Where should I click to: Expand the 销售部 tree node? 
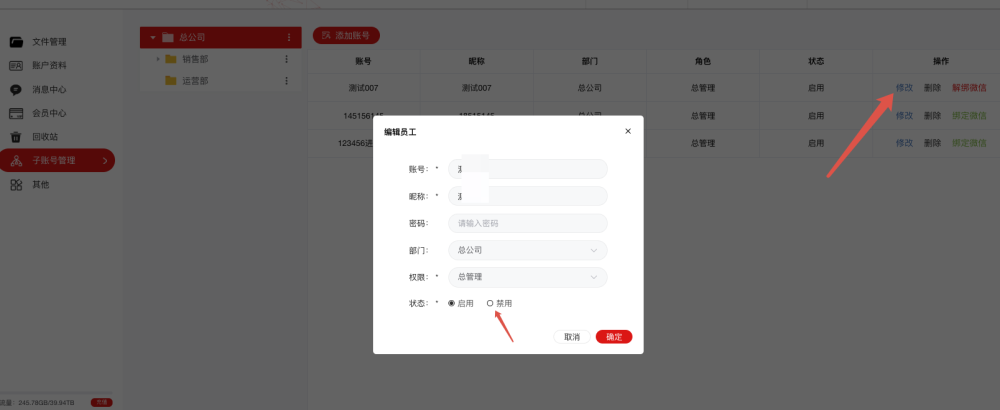point(158,59)
